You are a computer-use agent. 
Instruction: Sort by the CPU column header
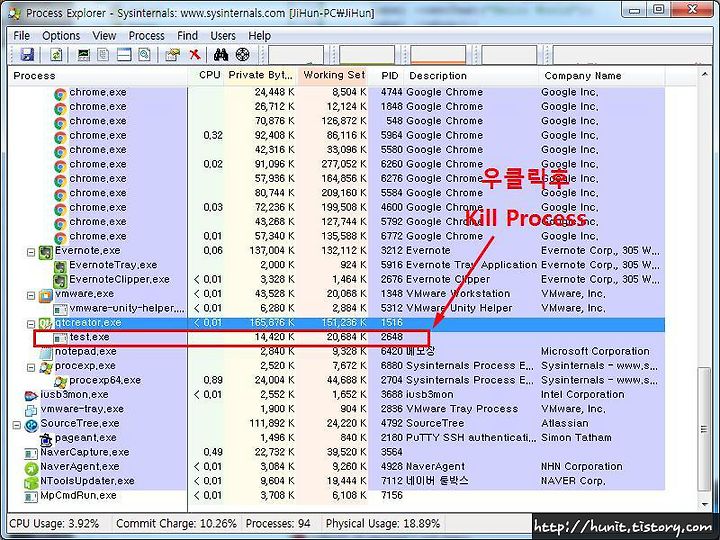[x=206, y=76]
